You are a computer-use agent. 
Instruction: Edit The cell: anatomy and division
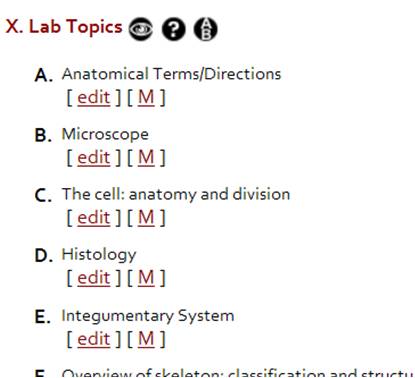click(94, 218)
